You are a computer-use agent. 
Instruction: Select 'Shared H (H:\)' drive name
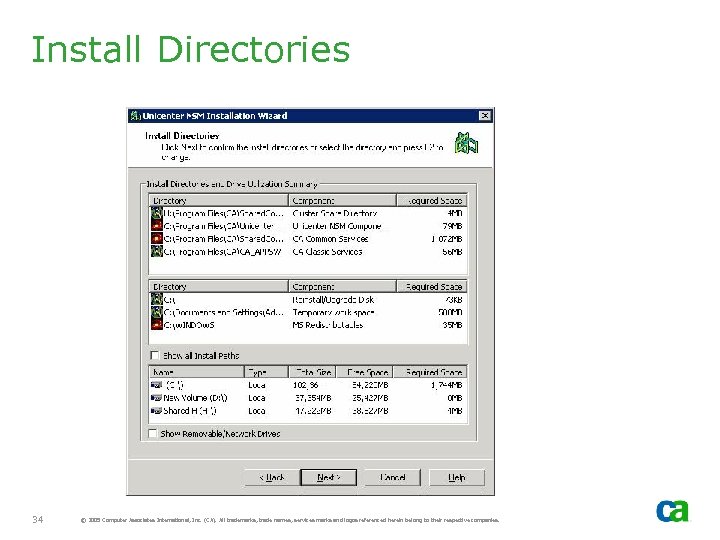[190, 411]
